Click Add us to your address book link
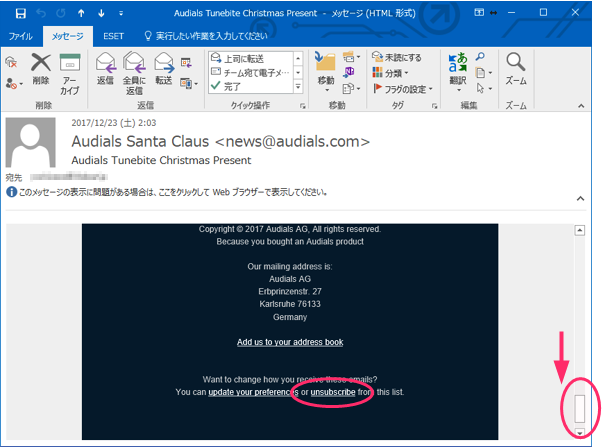 click(290, 342)
